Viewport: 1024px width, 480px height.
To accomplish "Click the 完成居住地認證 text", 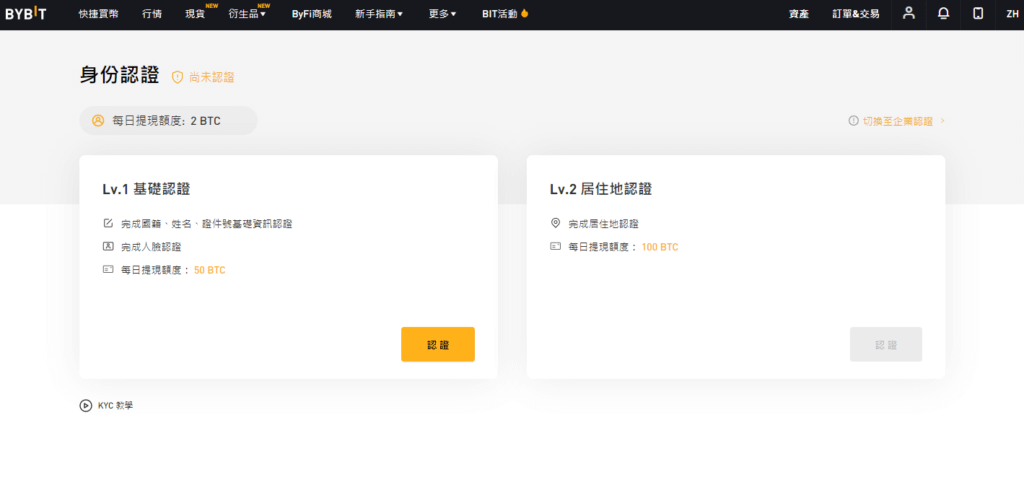I will [x=603, y=223].
